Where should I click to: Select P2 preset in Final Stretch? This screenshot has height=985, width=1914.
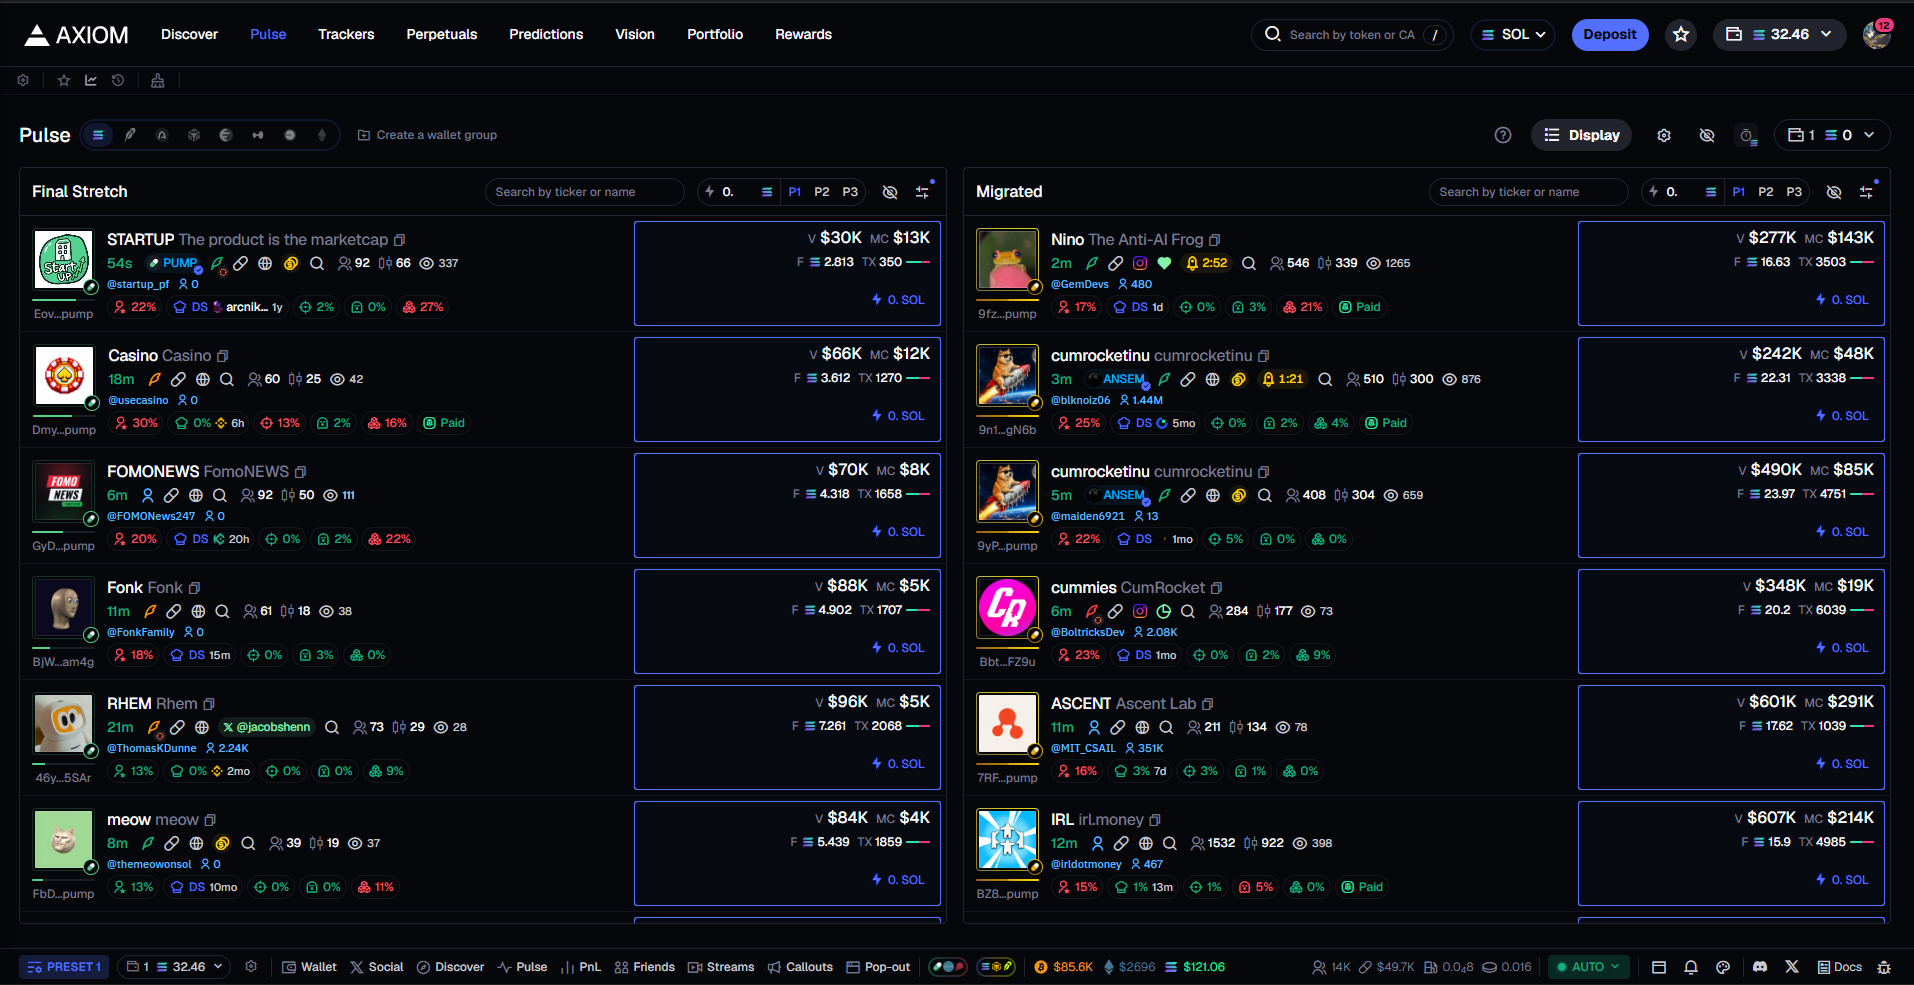(x=822, y=192)
